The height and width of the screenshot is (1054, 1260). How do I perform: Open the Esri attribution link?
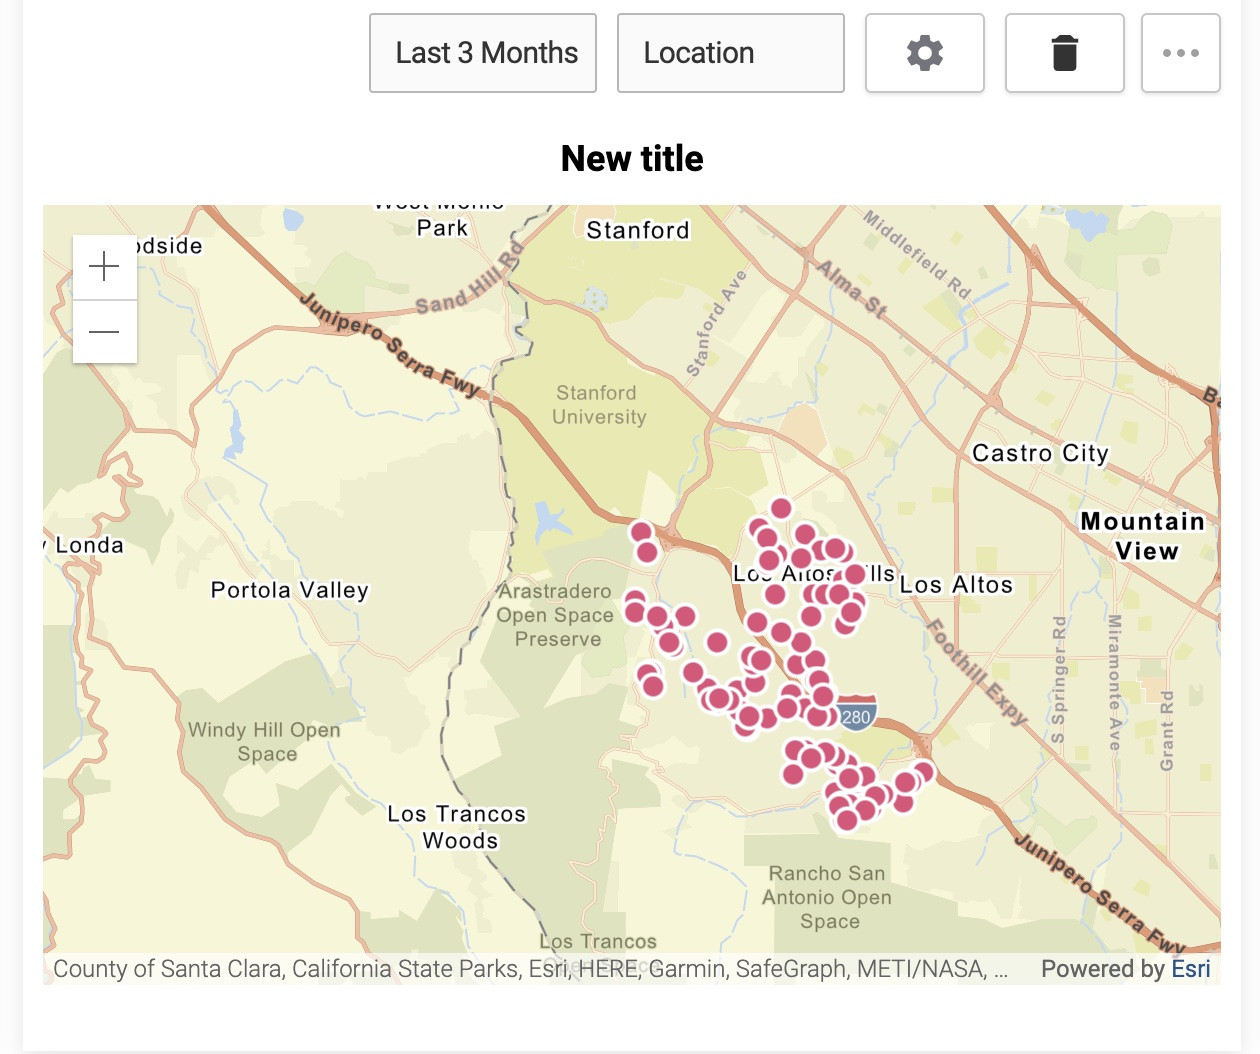pyautogui.click(x=1191, y=969)
